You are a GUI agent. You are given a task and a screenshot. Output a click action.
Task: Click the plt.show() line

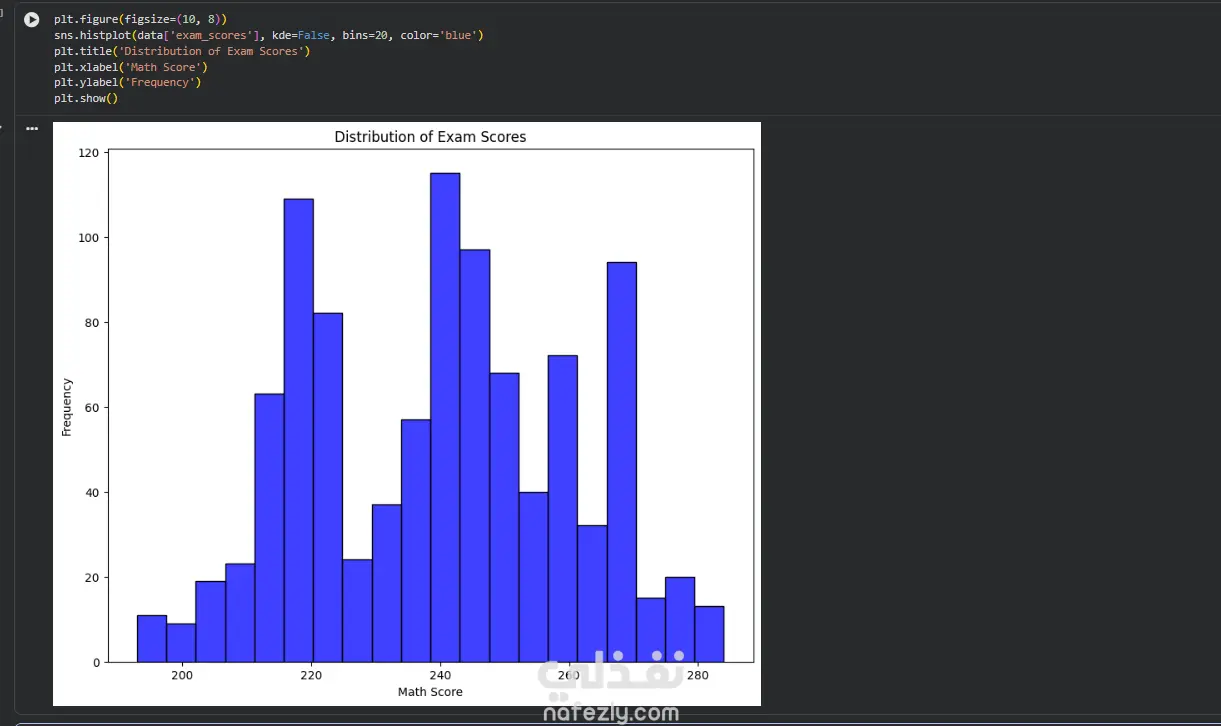click(x=86, y=98)
